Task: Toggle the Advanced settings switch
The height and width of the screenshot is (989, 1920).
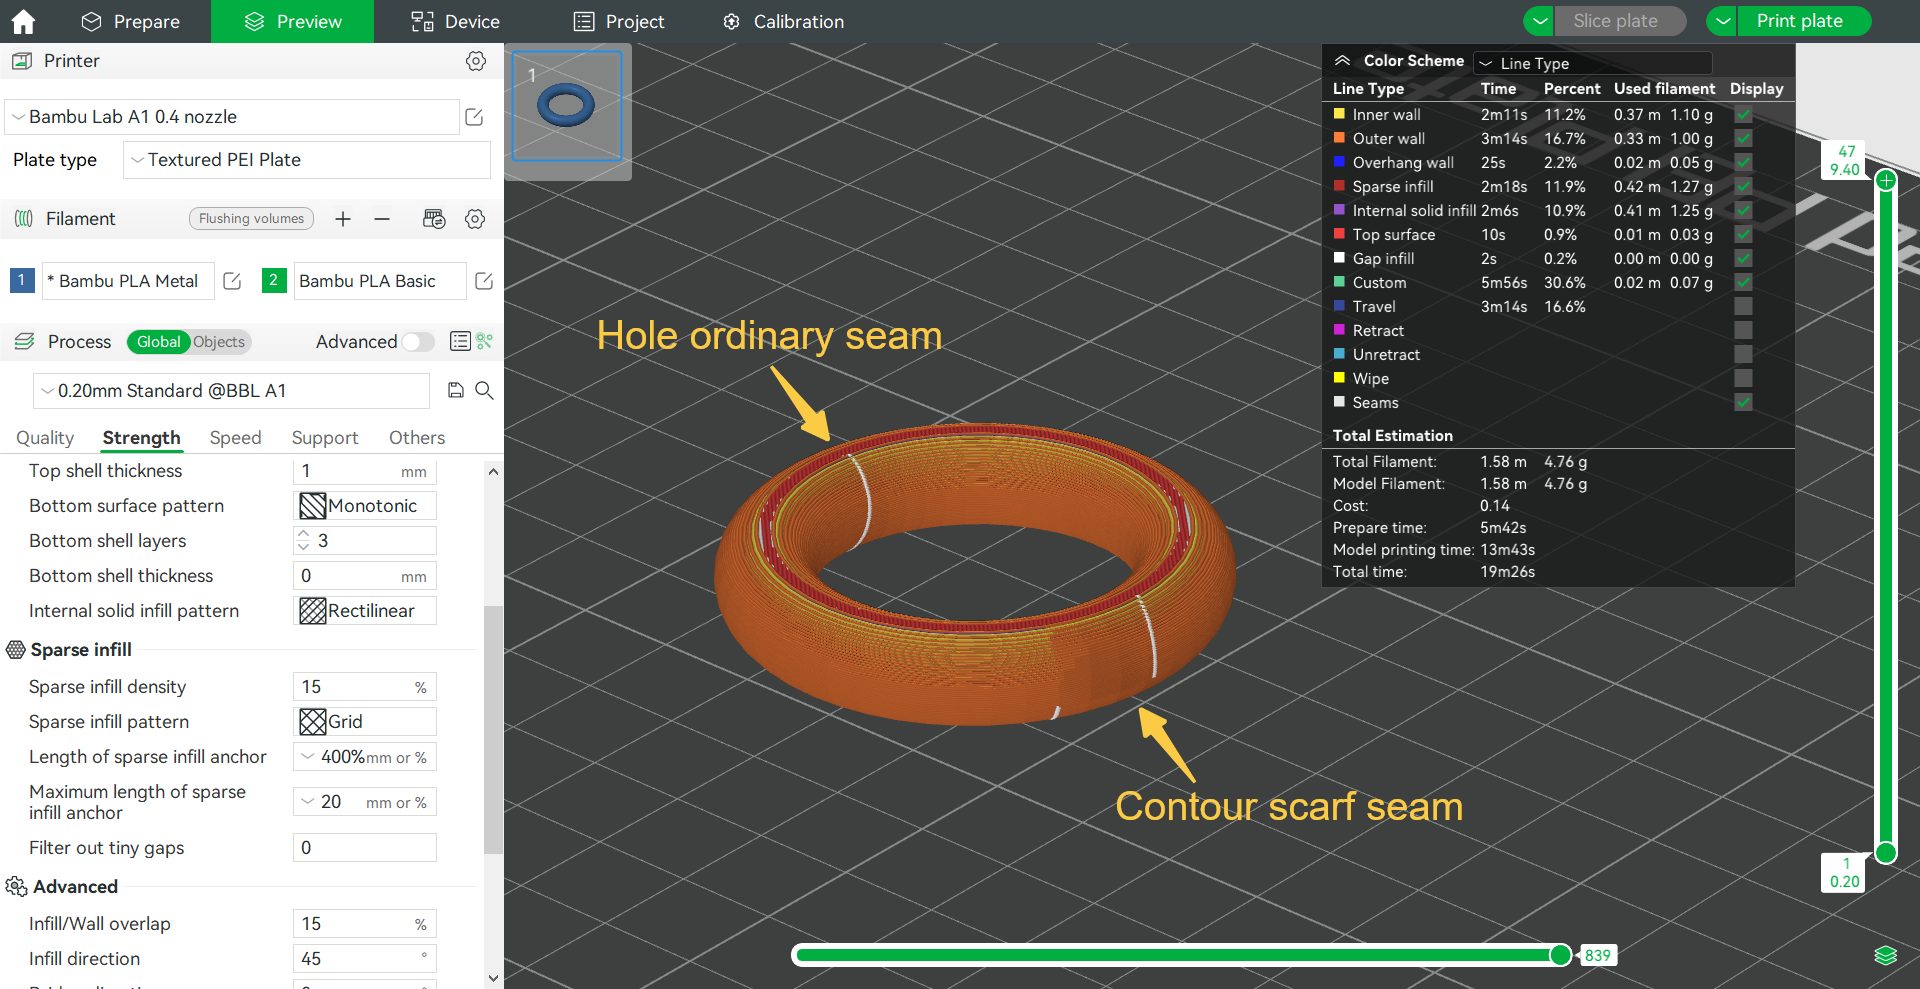Action: pyautogui.click(x=418, y=342)
